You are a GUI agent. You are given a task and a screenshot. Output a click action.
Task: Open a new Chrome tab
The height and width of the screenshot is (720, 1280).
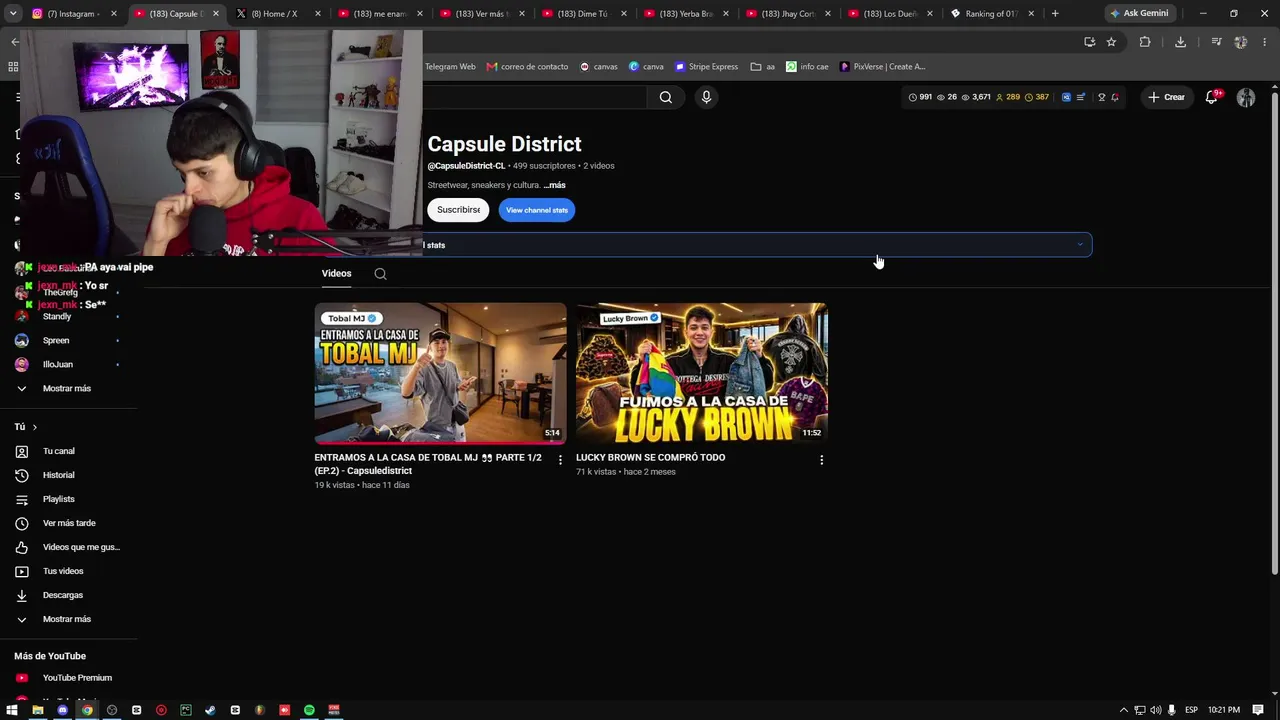[x=1055, y=14]
